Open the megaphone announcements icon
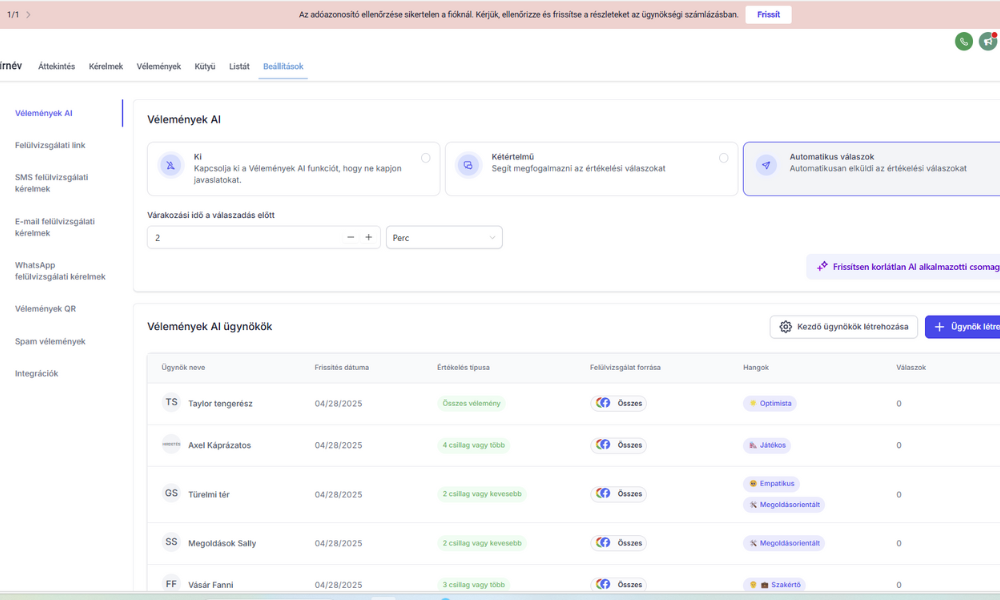Viewport: 1000px width, 600px height. [988, 41]
